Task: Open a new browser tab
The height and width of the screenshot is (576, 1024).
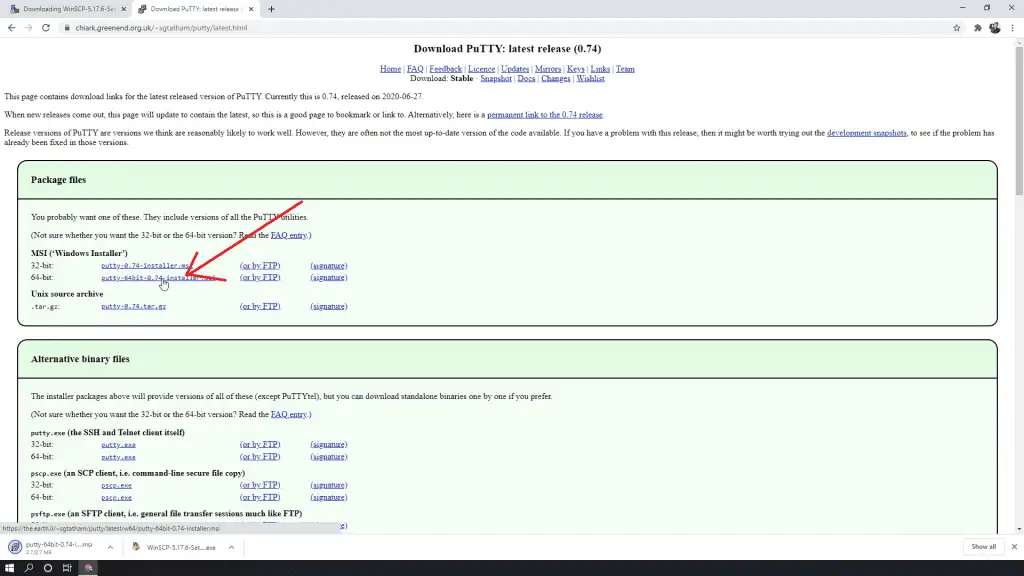Action: click(271, 9)
